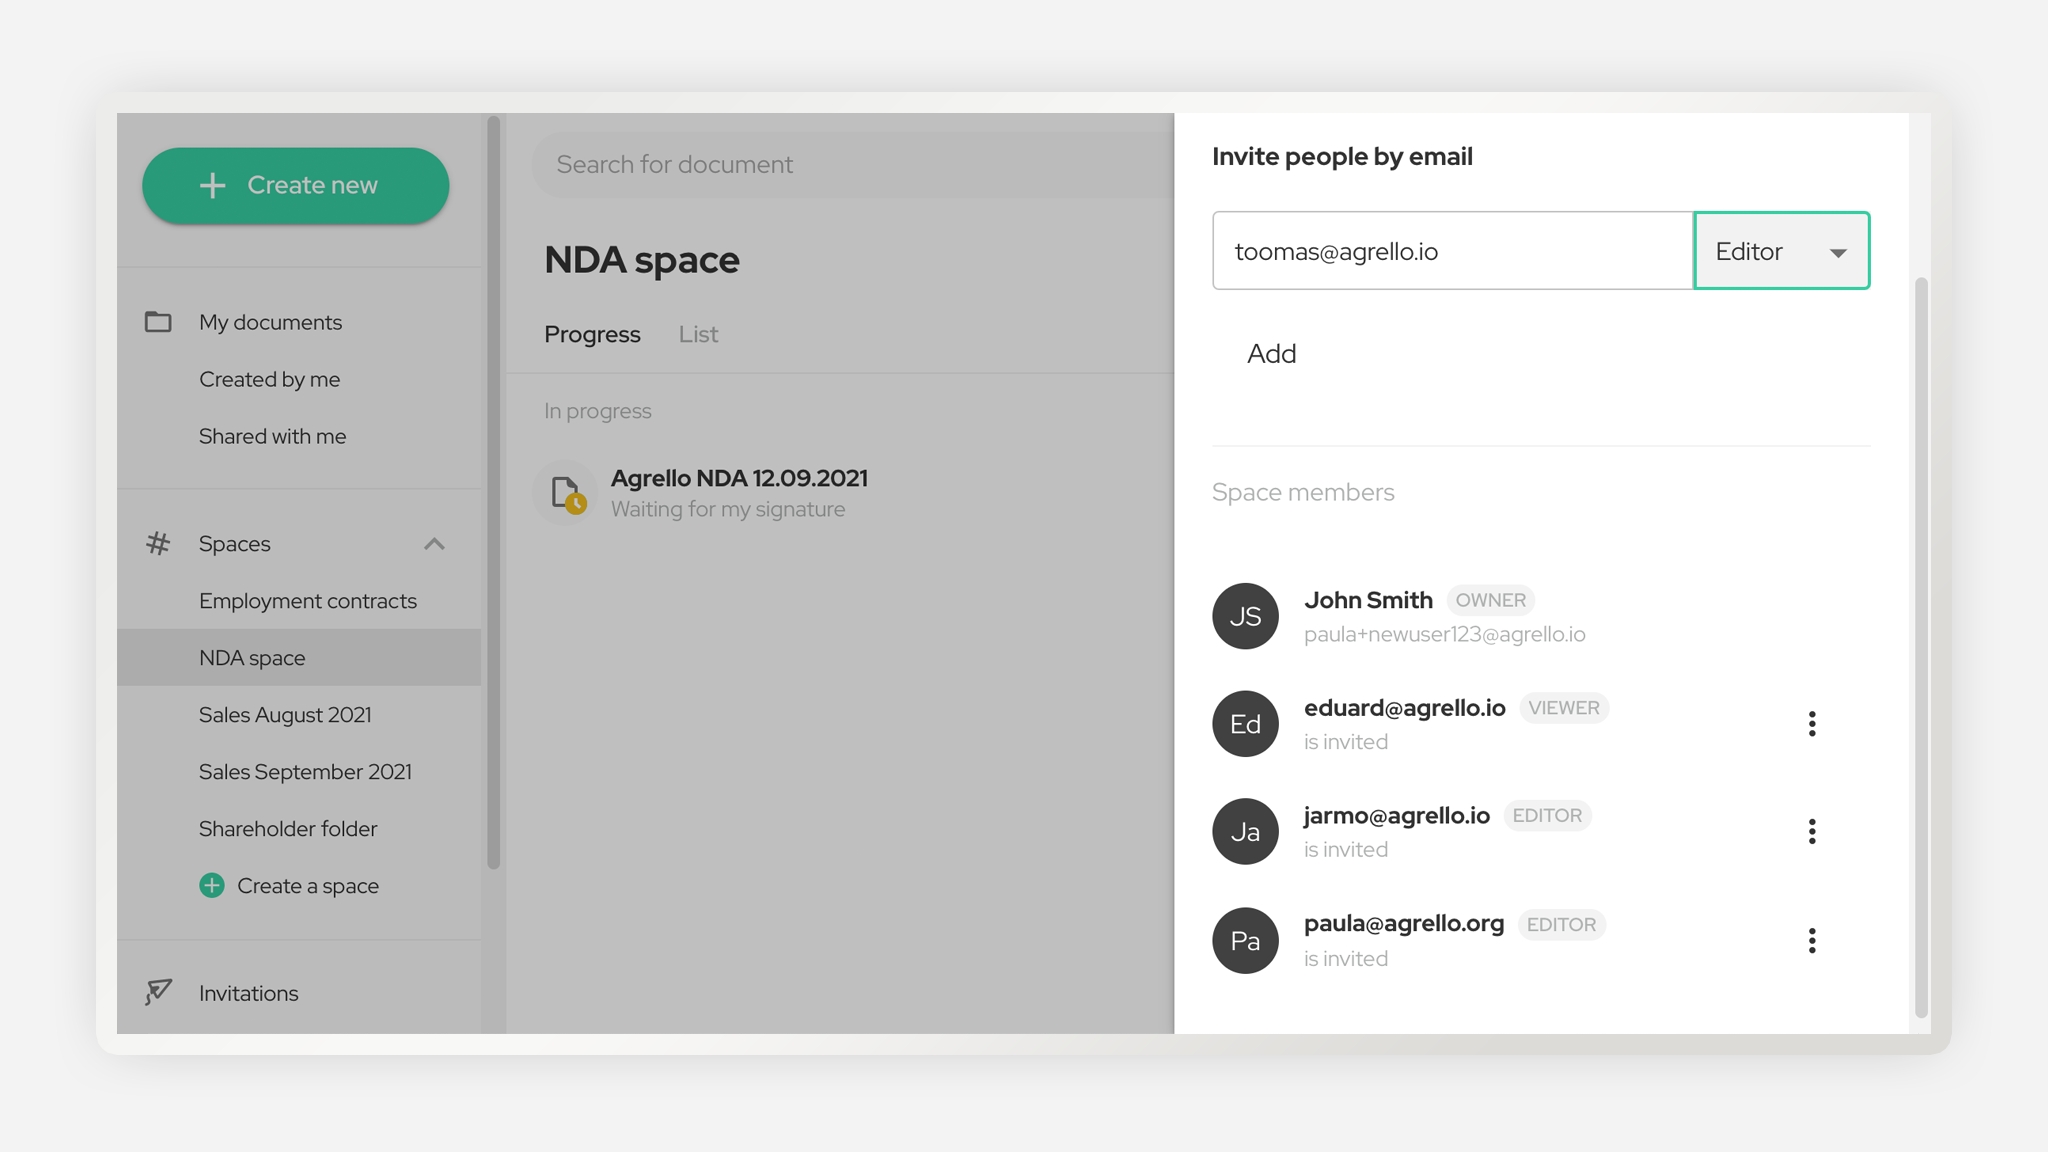The height and width of the screenshot is (1152, 2048).
Task: Click green plus icon beside Create a space
Action: pyautogui.click(x=212, y=886)
